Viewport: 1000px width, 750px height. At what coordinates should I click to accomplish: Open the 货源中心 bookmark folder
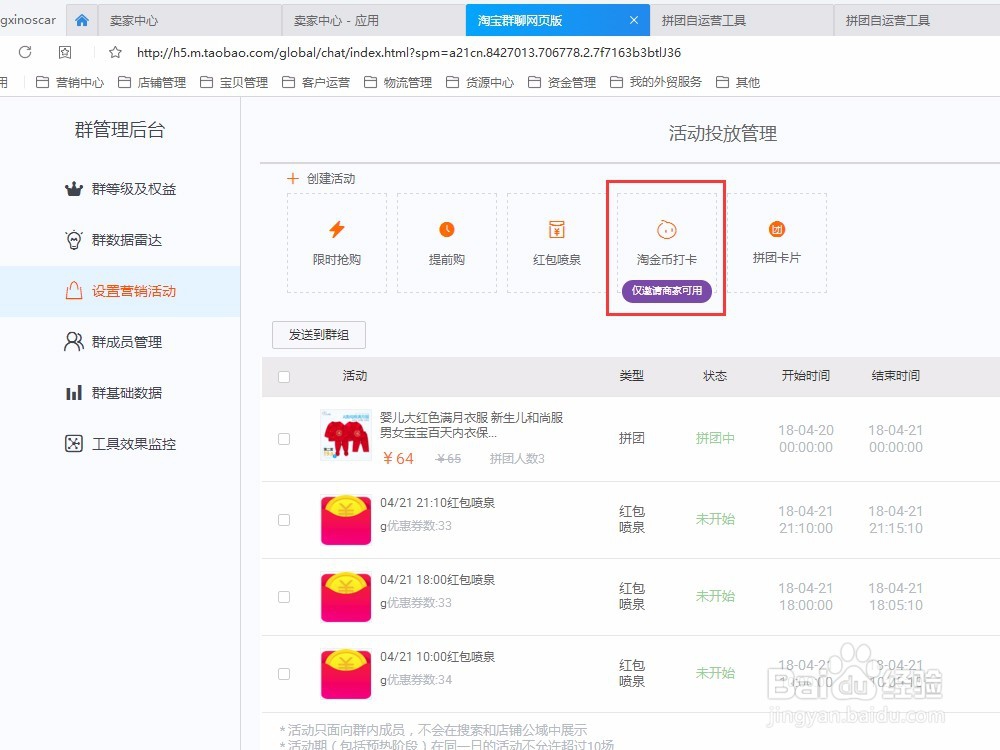[x=480, y=82]
